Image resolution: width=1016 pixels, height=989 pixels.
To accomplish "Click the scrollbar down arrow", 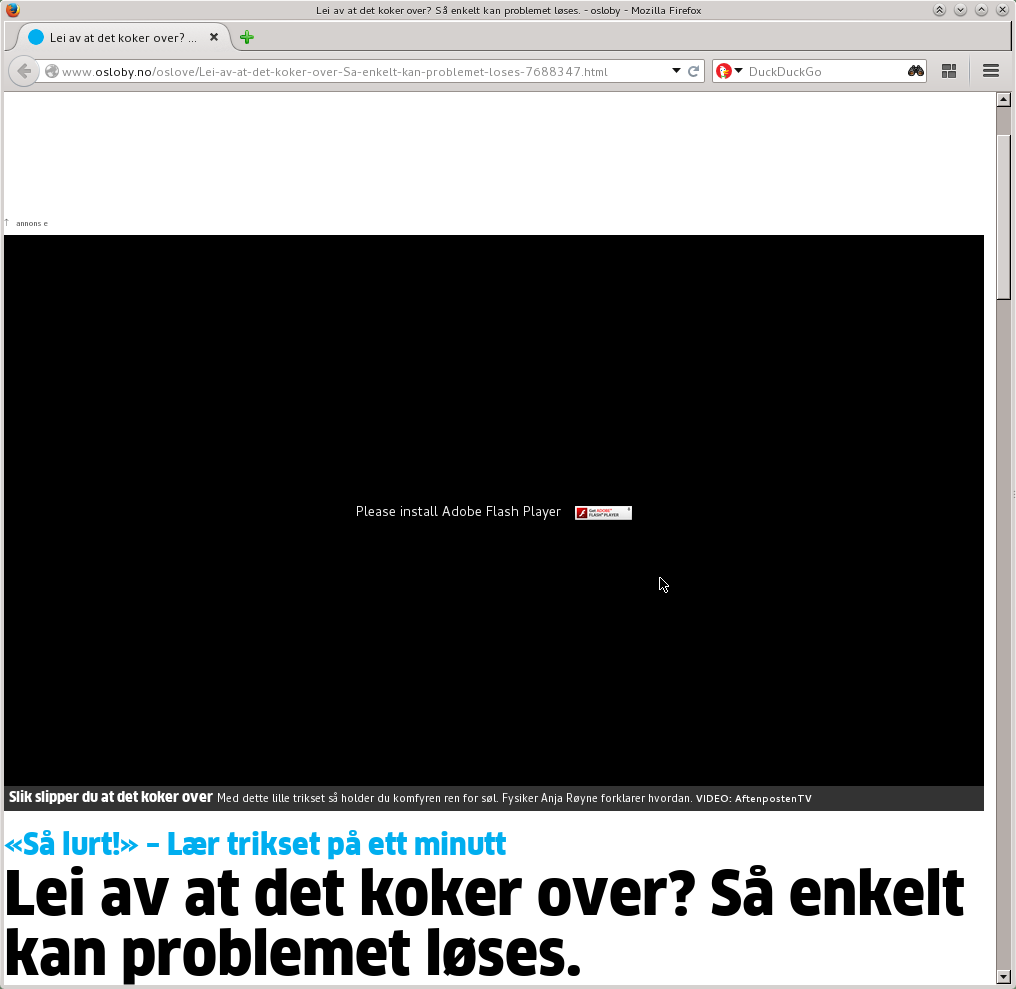I will (1003, 976).
